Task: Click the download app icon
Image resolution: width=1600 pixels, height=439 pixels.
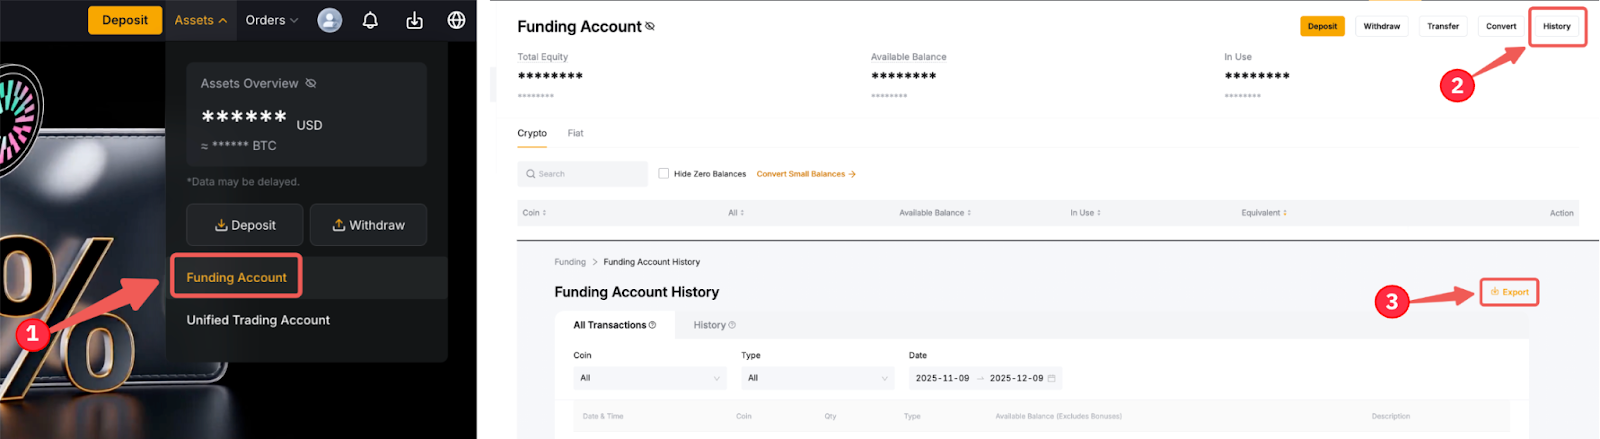Action: click(x=414, y=20)
